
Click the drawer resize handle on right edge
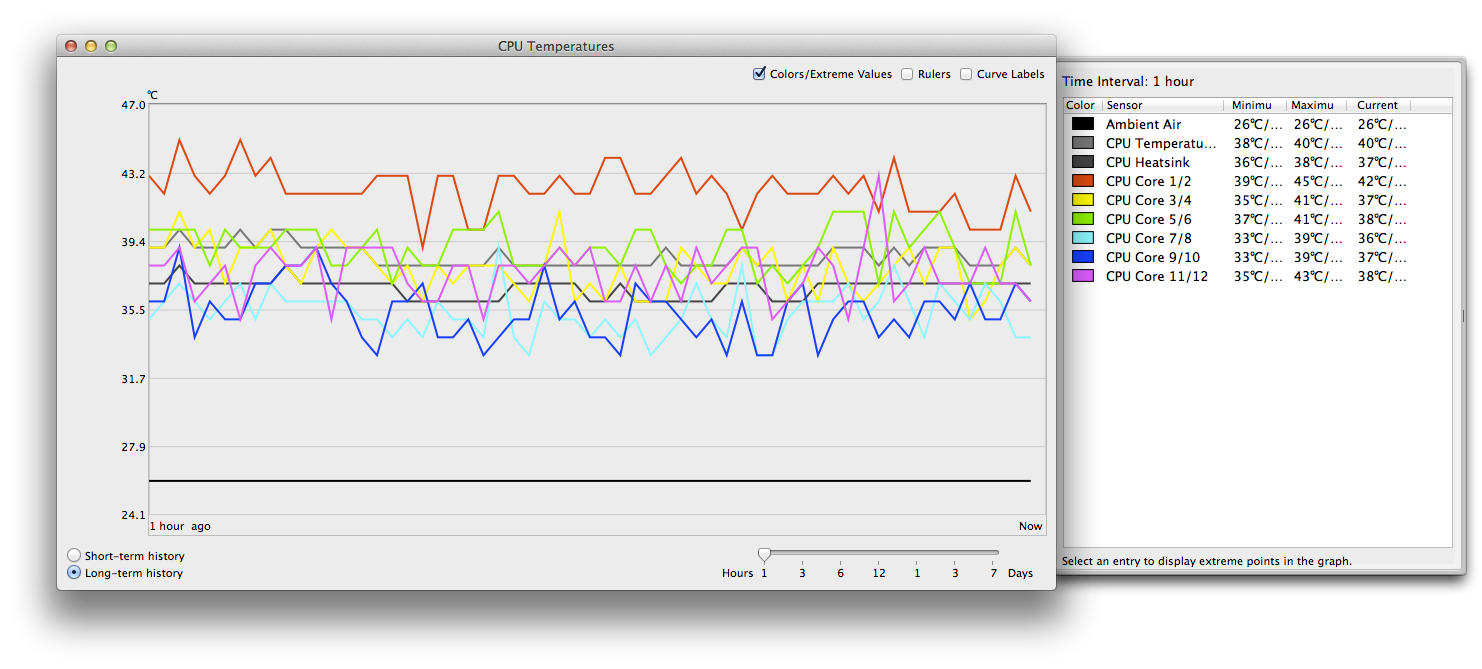point(1462,315)
